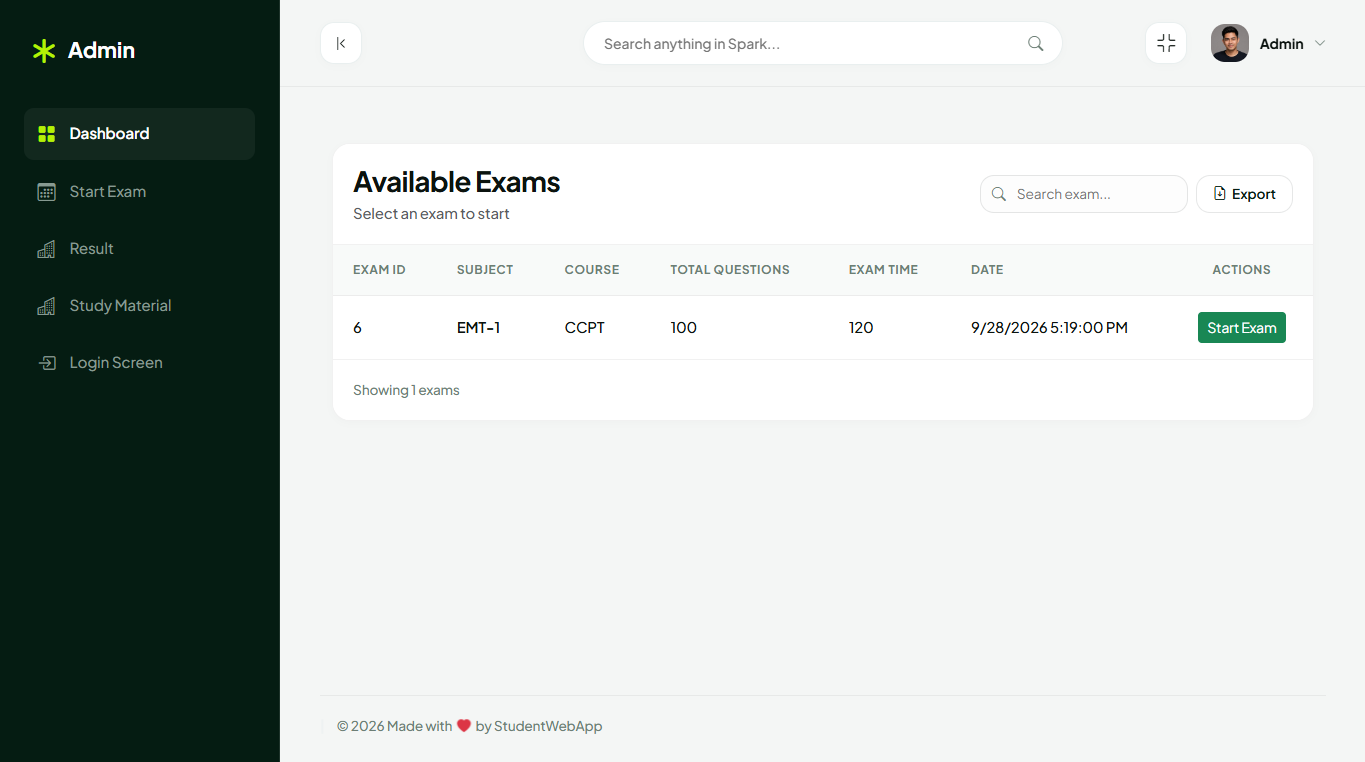This screenshot has width=1365, height=762.
Task: Click the Start Exam calendar icon
Action: tap(46, 192)
